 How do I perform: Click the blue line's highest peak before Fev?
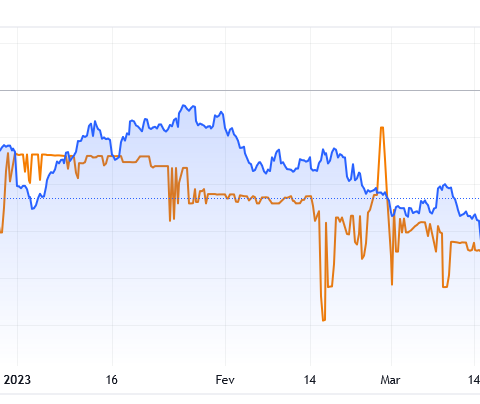point(183,106)
